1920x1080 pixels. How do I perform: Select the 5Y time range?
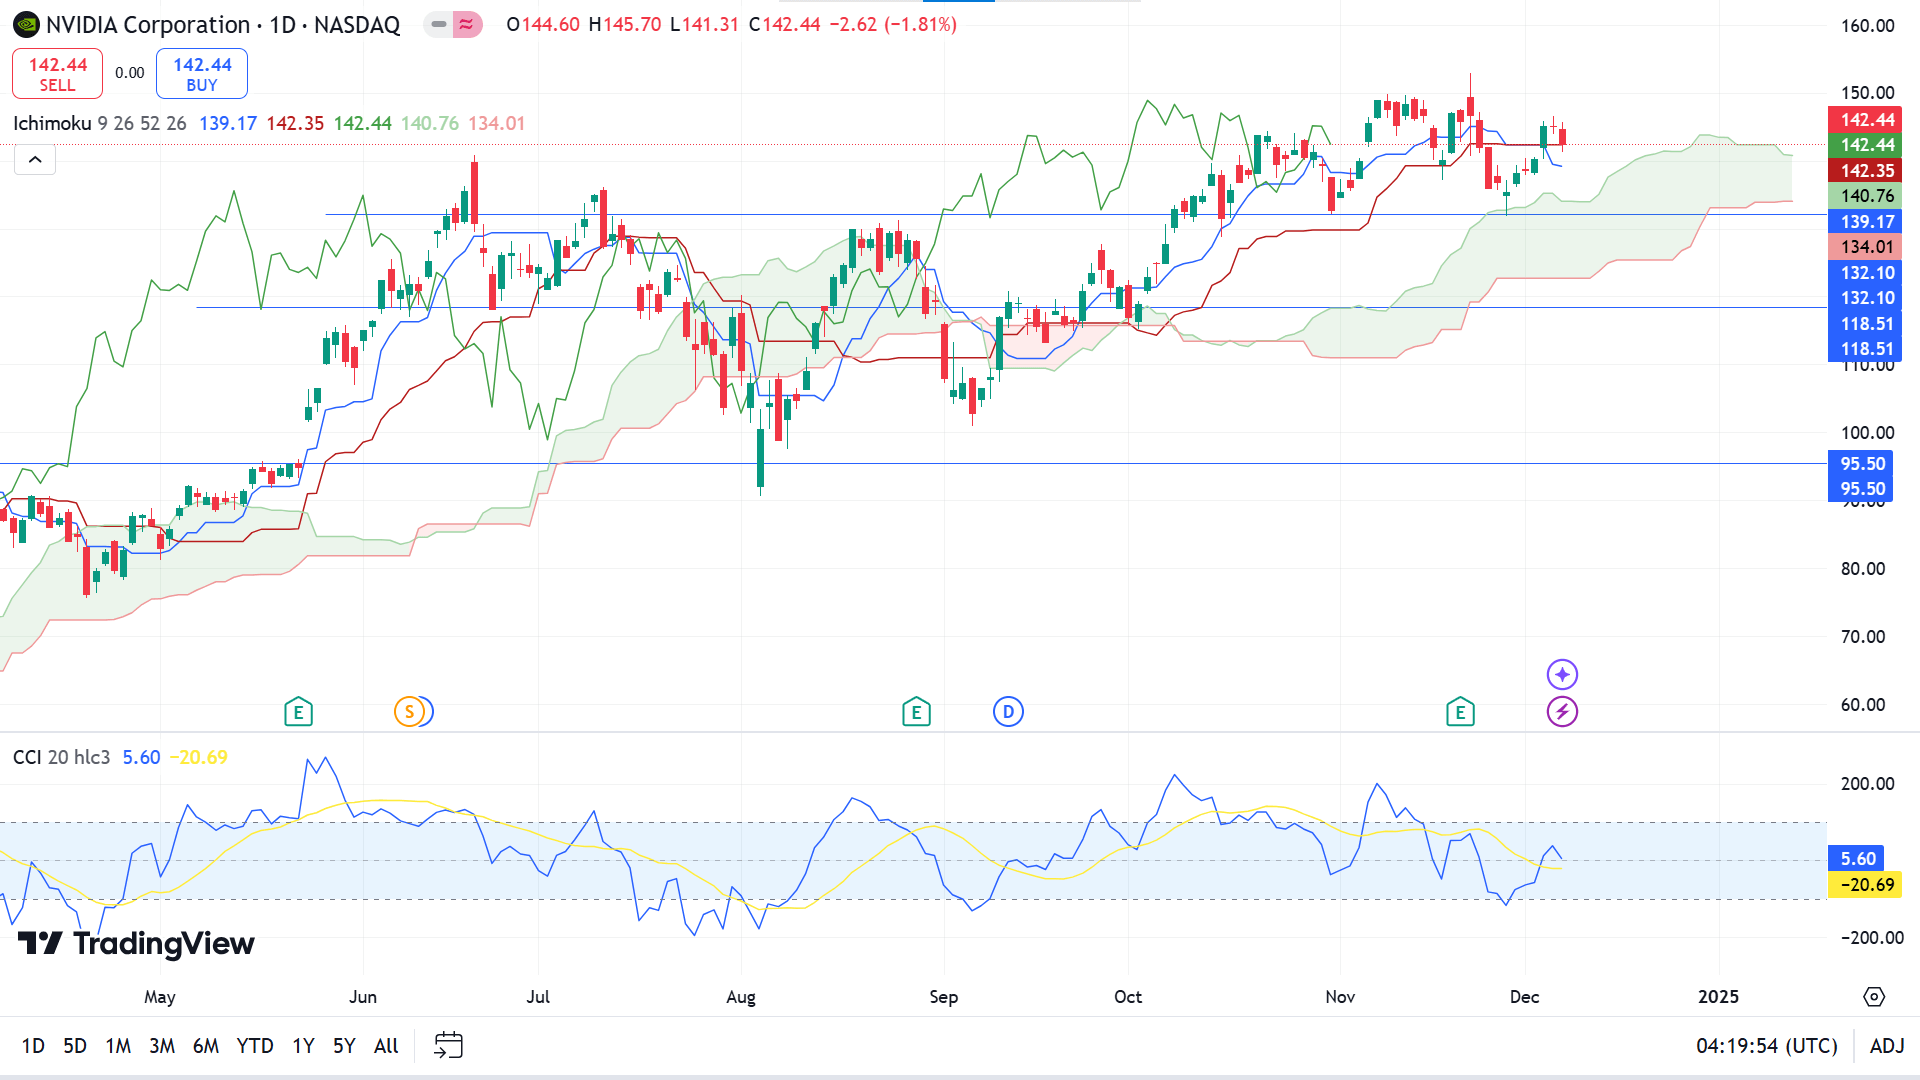tap(344, 1046)
